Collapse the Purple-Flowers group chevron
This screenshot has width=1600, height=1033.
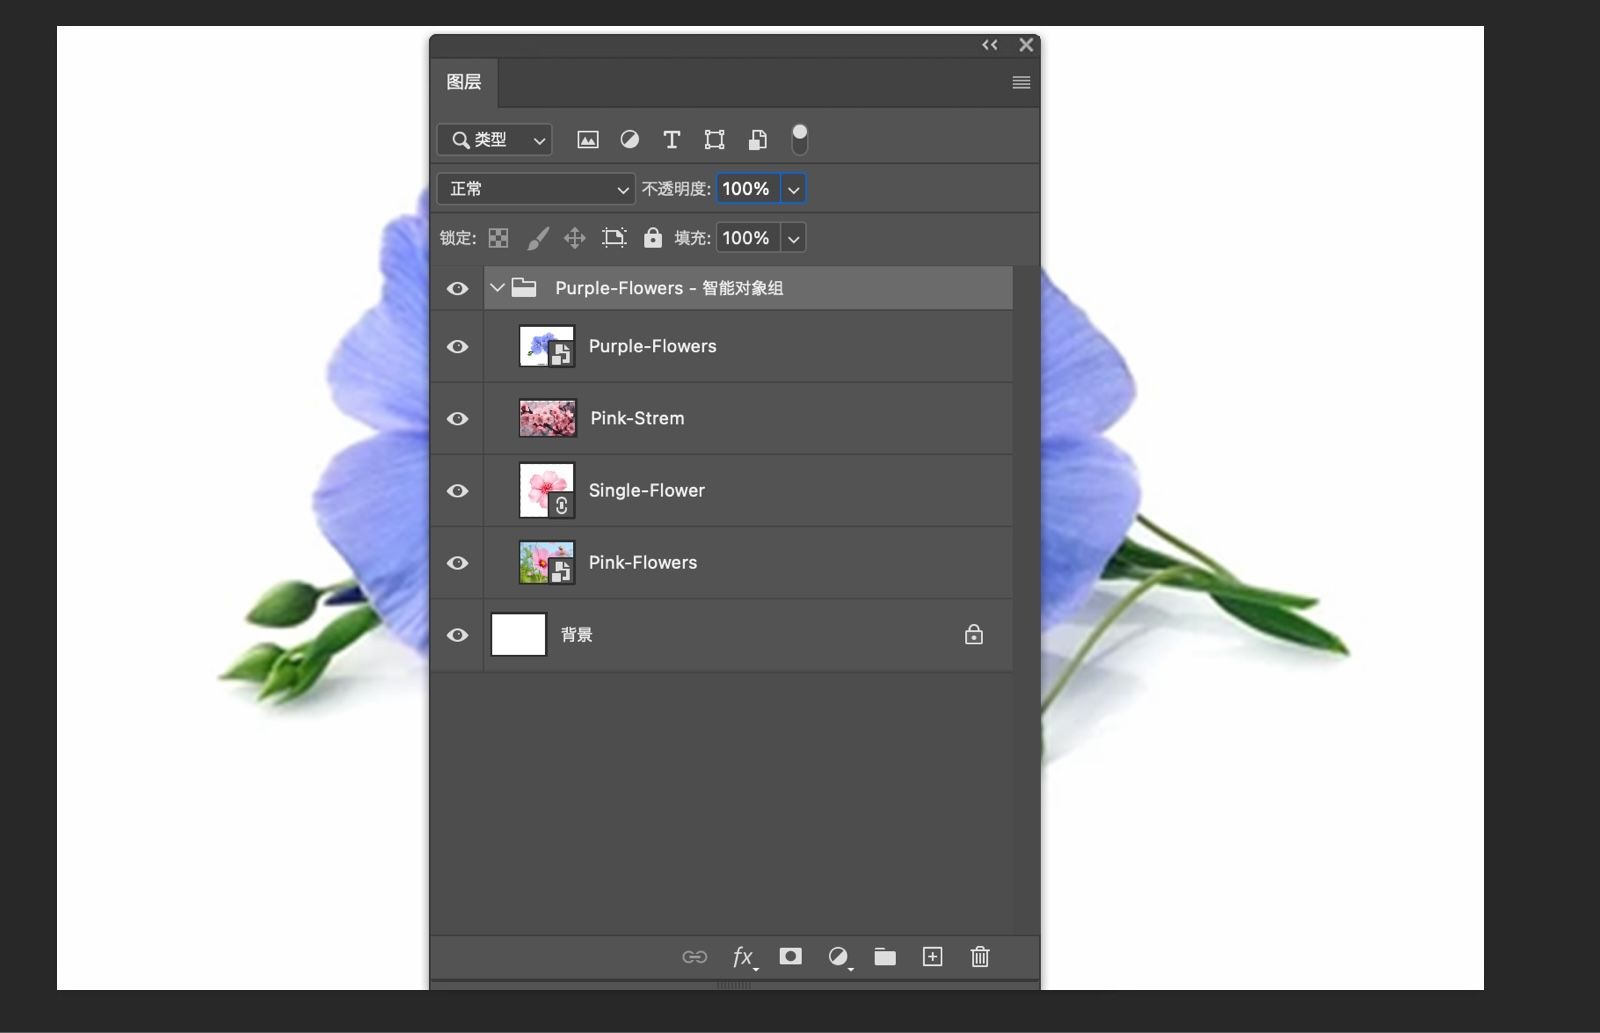click(x=497, y=288)
